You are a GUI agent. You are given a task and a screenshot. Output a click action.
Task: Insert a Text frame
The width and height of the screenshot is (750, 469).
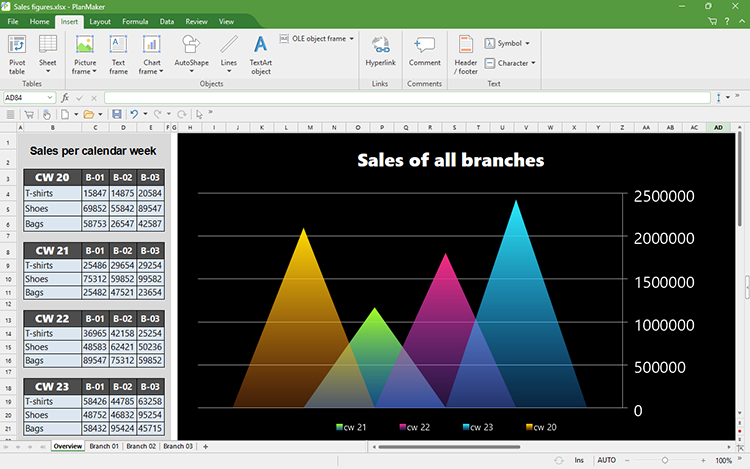pos(118,54)
